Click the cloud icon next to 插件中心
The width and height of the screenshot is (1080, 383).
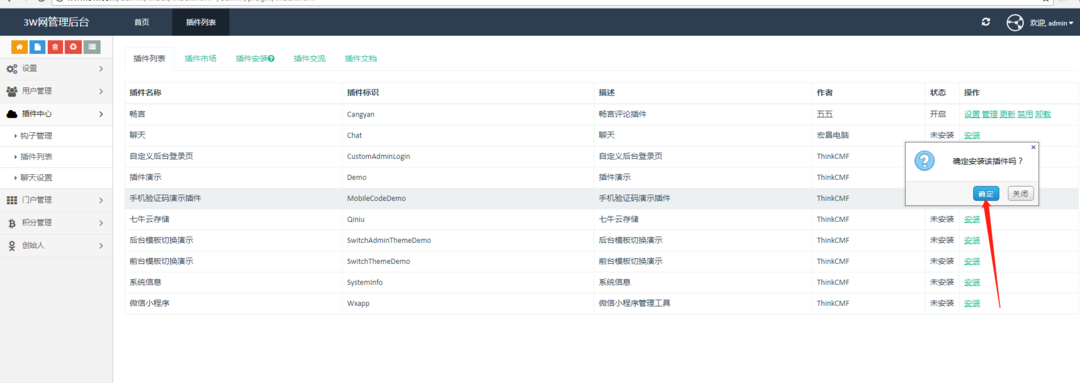pyautogui.click(x=12, y=114)
